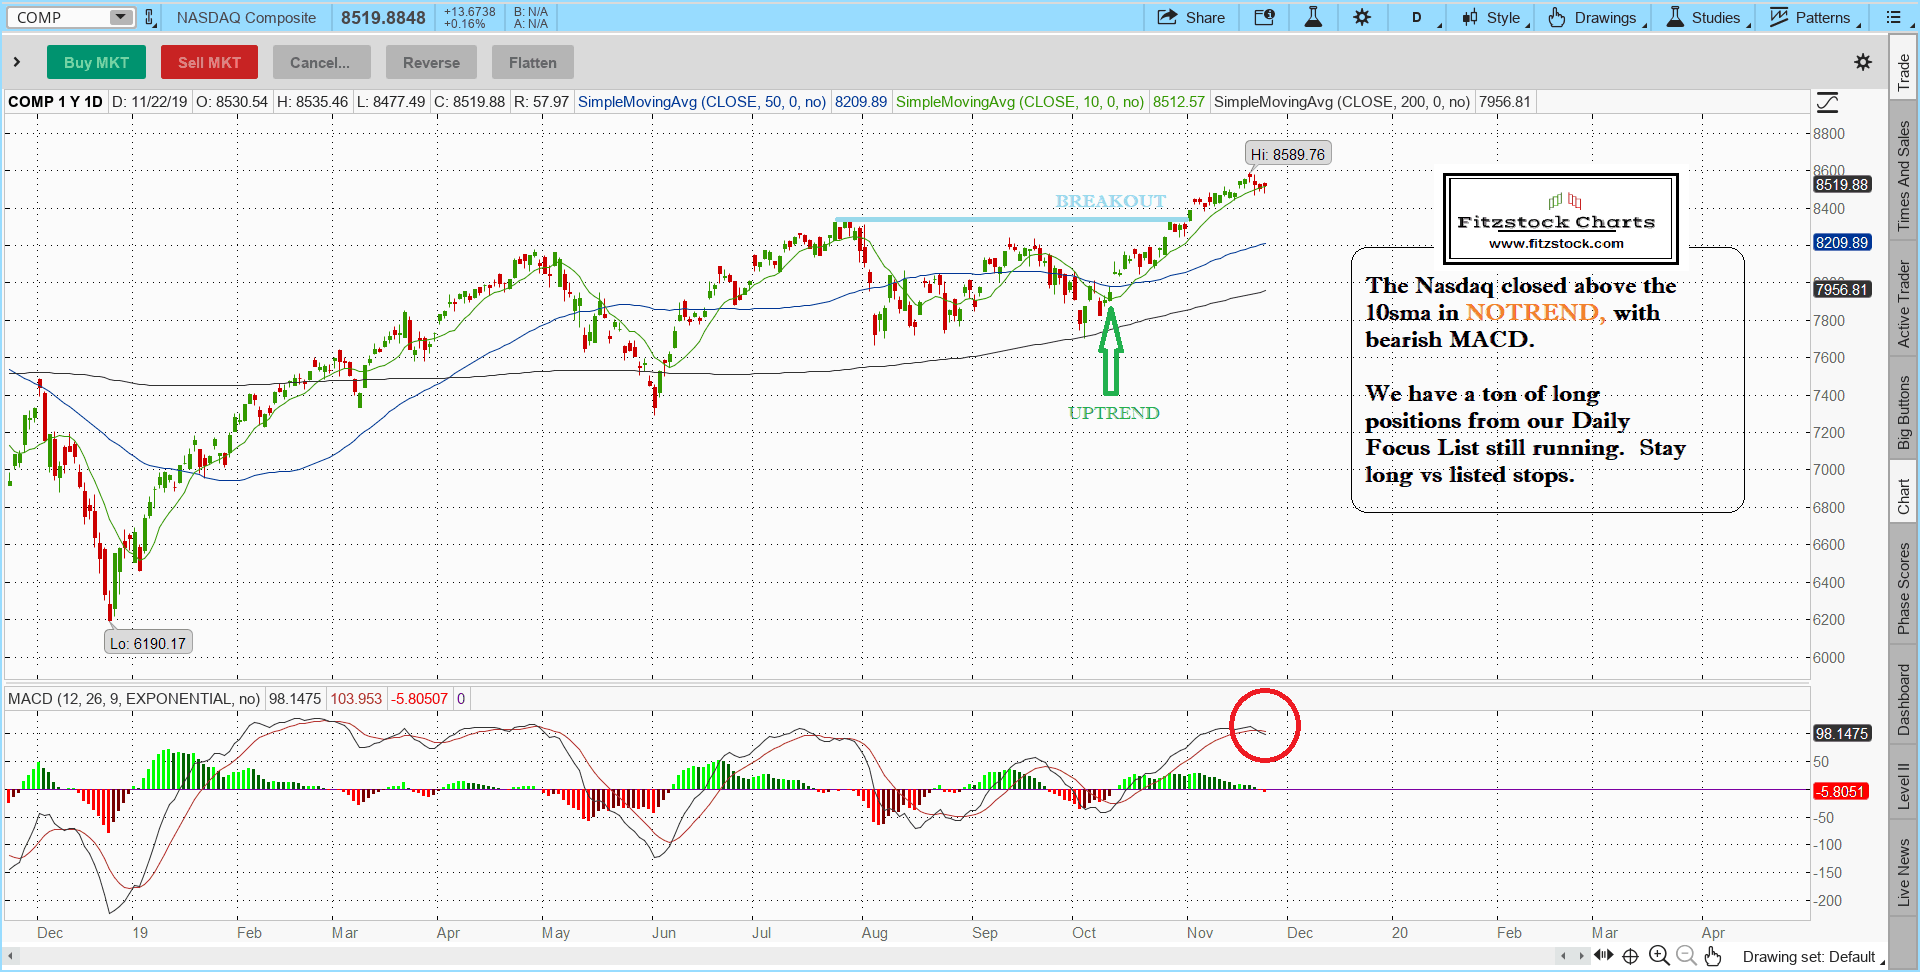Open the COMP symbol dropdown
Image resolution: width=1920 pixels, height=972 pixels.
point(121,17)
